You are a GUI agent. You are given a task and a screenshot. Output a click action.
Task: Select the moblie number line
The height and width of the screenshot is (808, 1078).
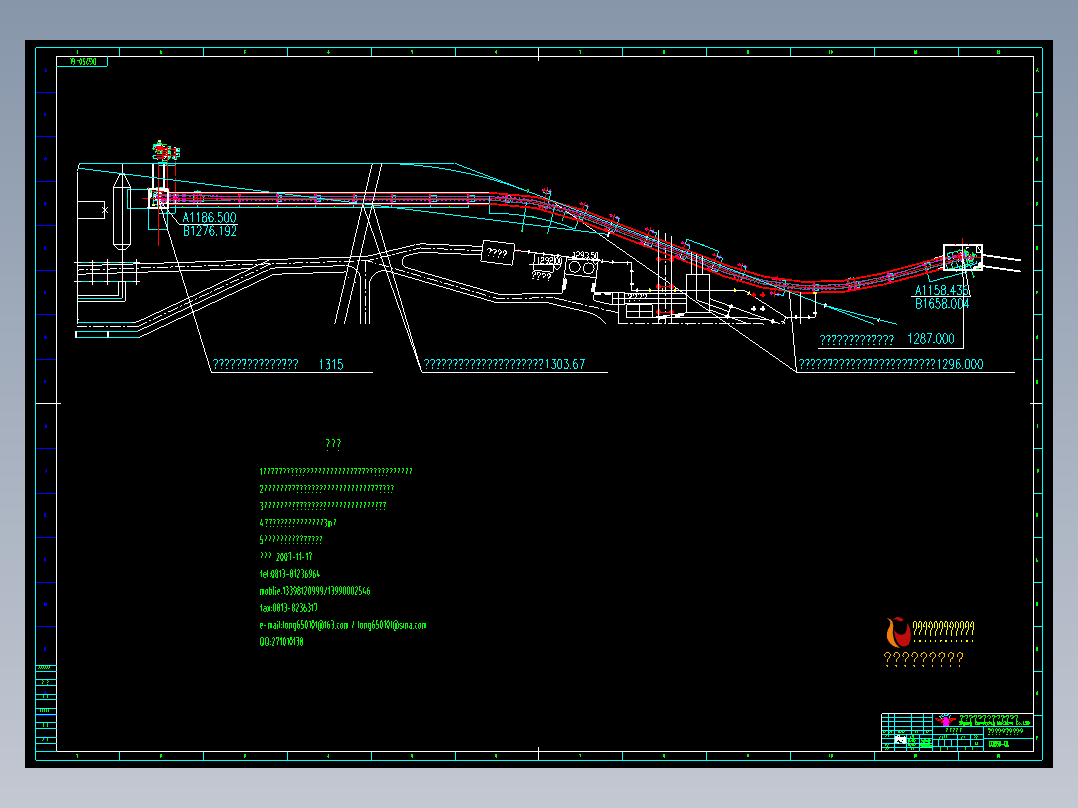pyautogui.click(x=315, y=591)
